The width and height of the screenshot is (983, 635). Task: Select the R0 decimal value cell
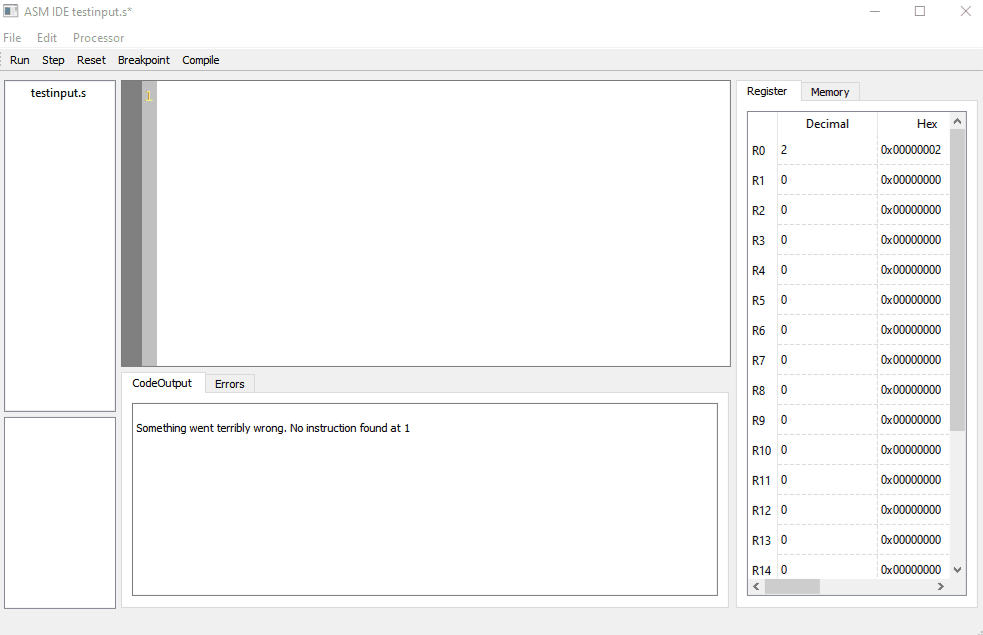click(826, 150)
